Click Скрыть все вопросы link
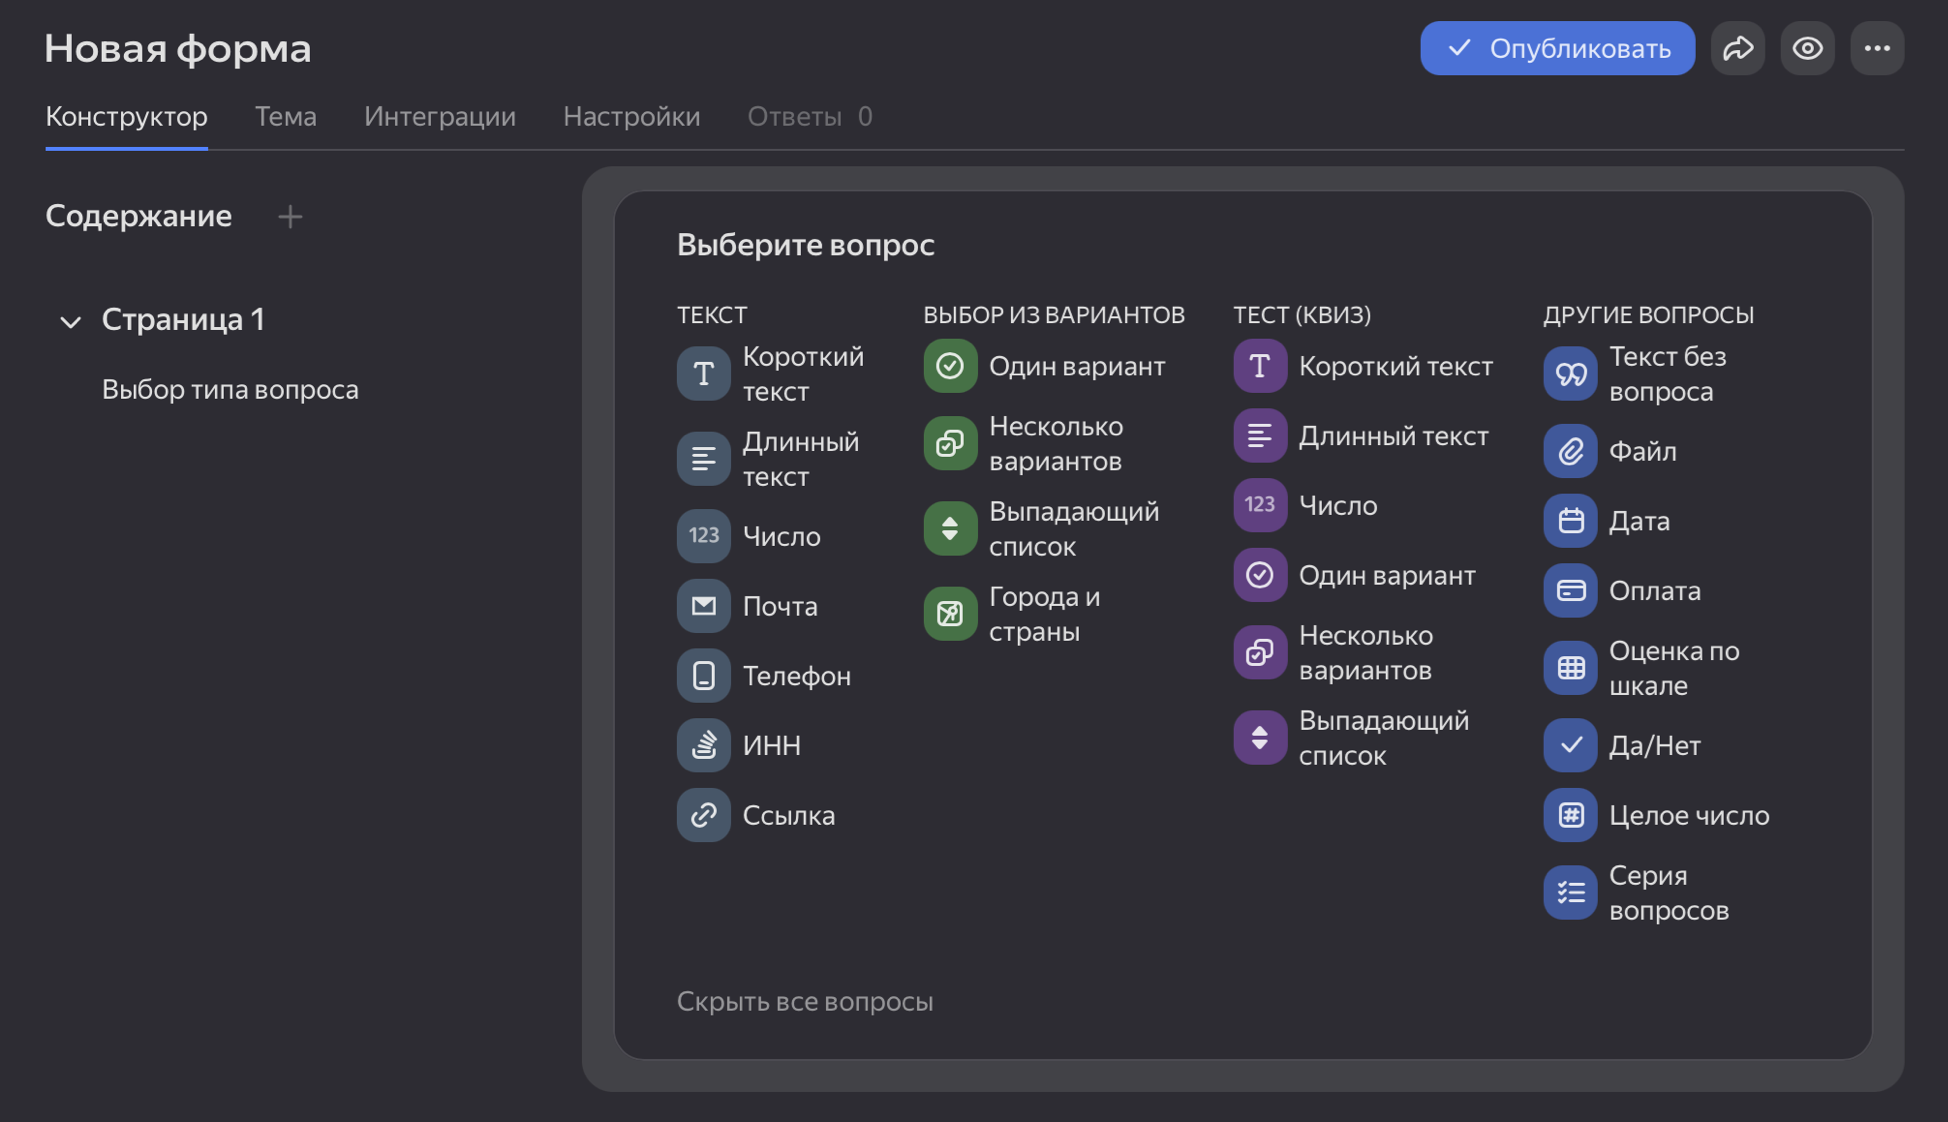The image size is (1948, 1122). (x=804, y=1001)
